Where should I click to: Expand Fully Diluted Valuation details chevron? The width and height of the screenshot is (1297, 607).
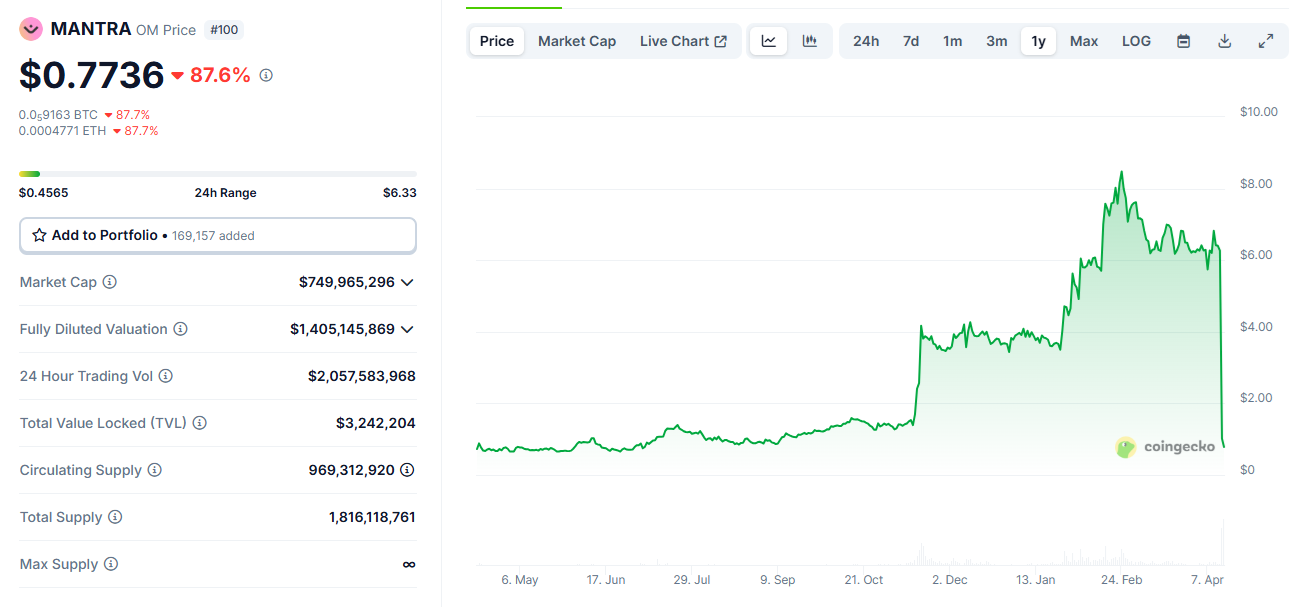tap(407, 329)
